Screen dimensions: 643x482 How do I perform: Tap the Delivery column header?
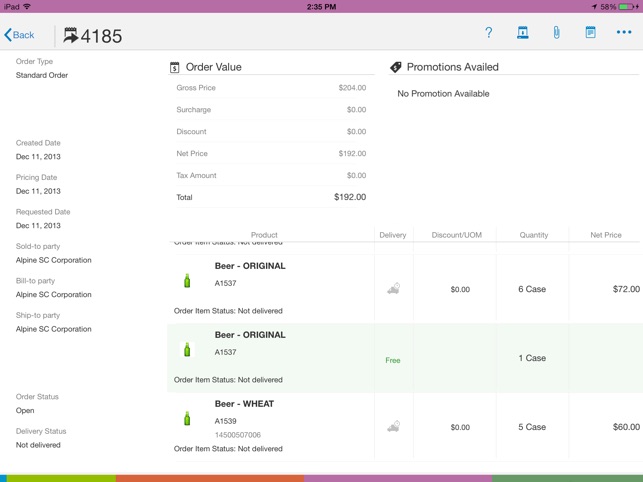click(393, 235)
